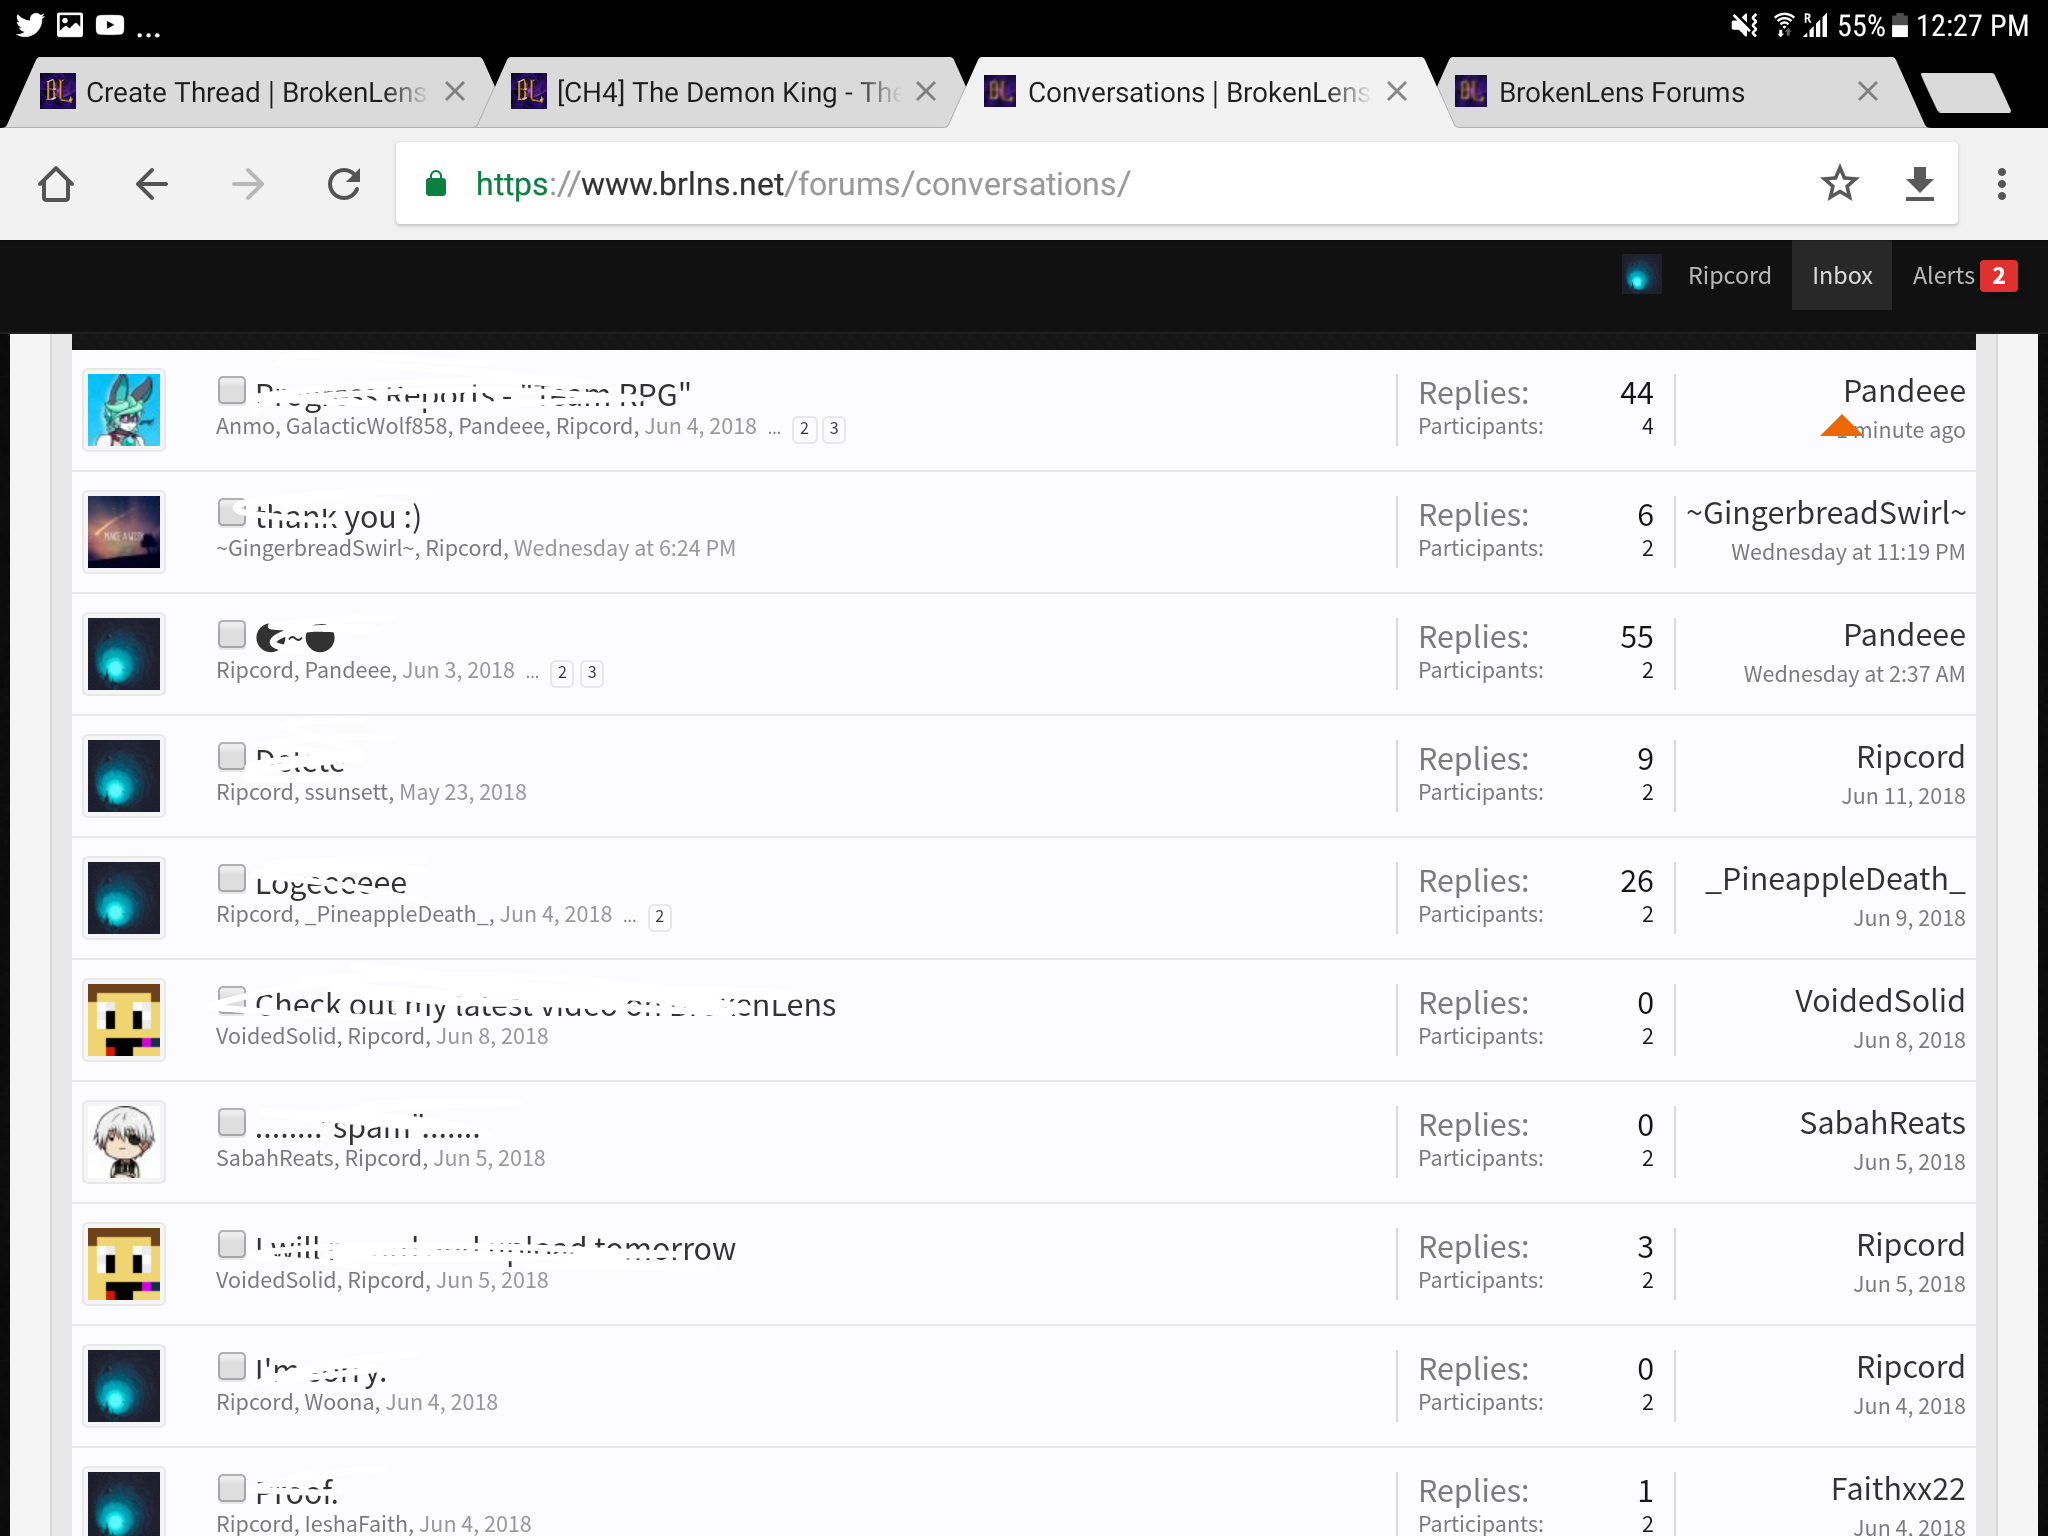Tap the browser home icon
Screen dimensions: 2048x1536
click(x=56, y=184)
